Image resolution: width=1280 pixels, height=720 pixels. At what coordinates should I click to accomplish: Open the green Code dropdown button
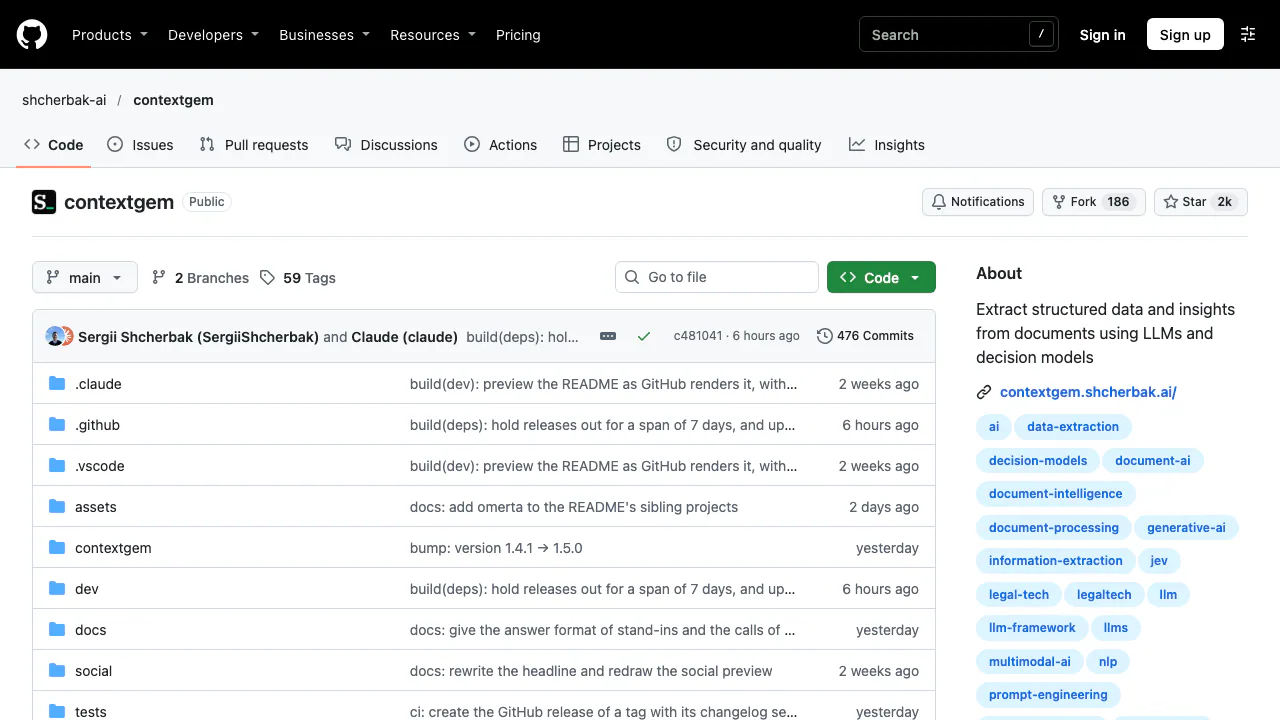click(881, 278)
